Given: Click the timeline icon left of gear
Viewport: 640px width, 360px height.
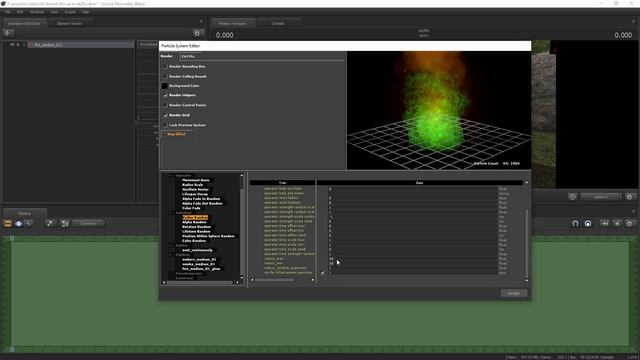Looking at the screenshot, I should click(617, 224).
